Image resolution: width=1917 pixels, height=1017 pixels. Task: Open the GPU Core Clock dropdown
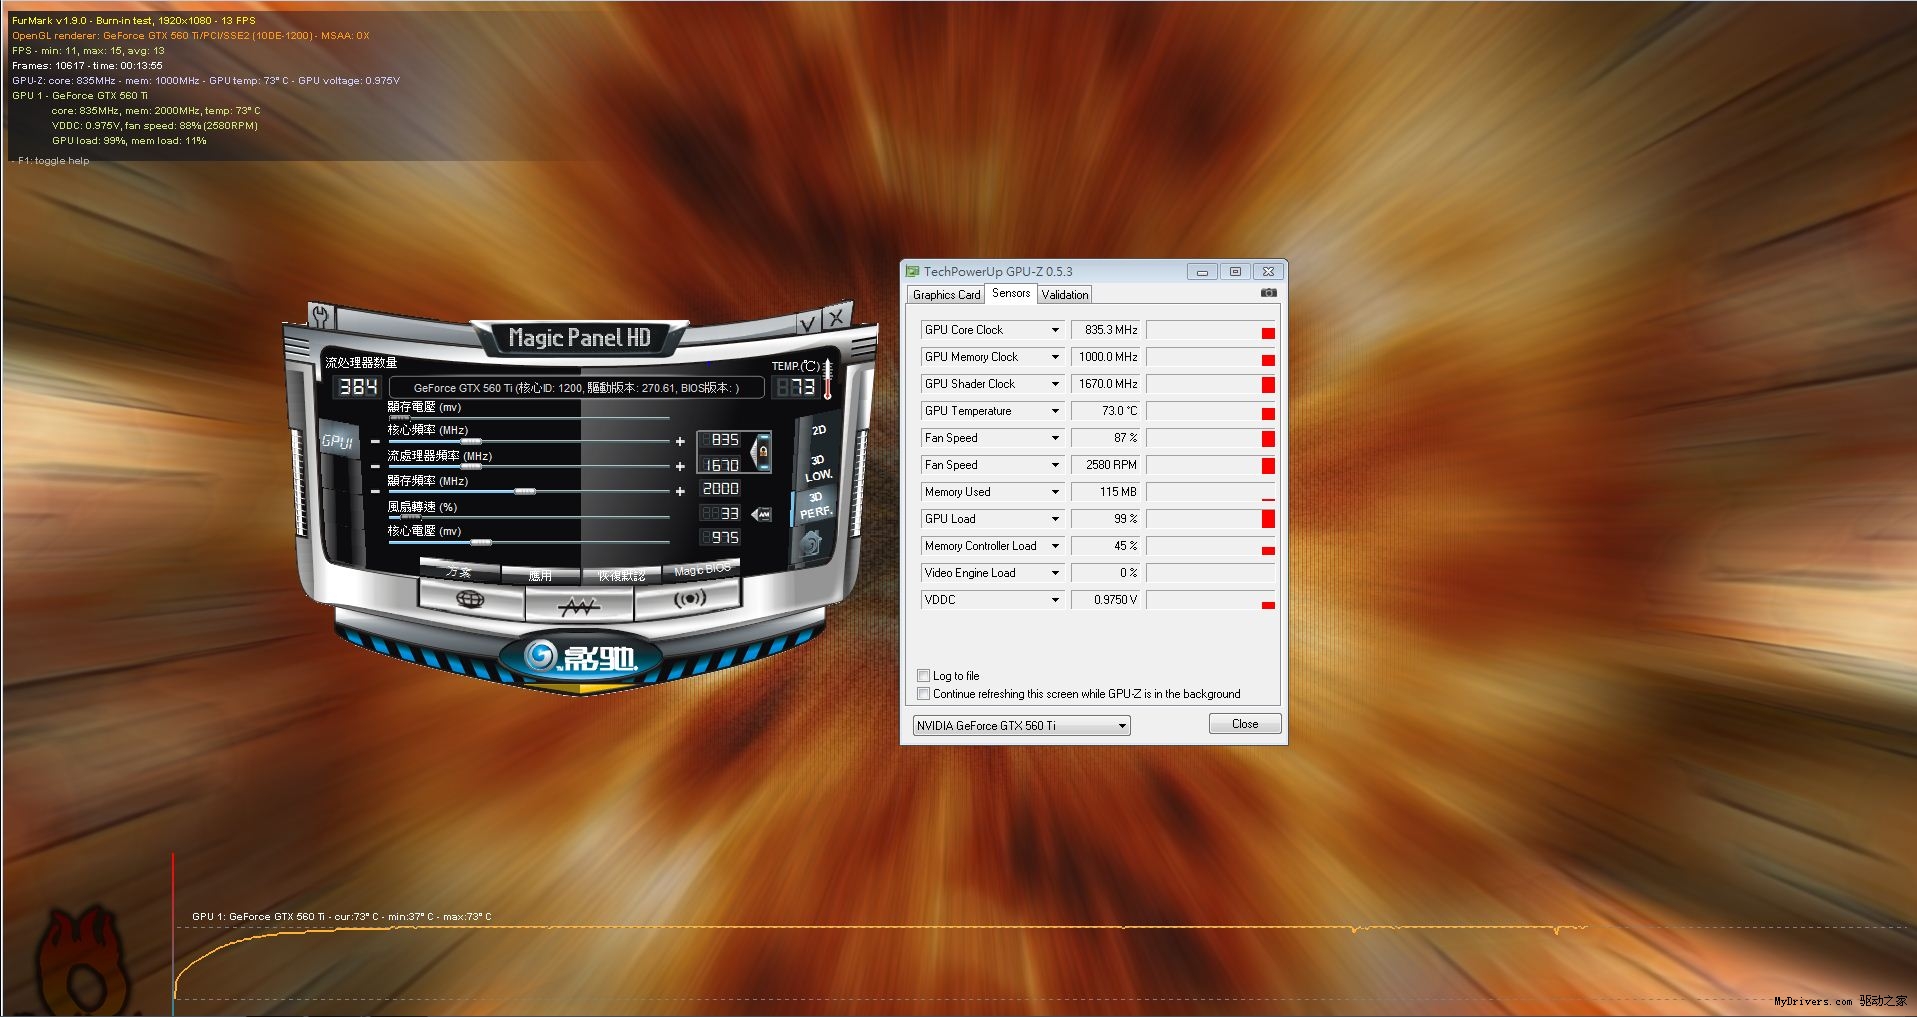tap(992, 330)
